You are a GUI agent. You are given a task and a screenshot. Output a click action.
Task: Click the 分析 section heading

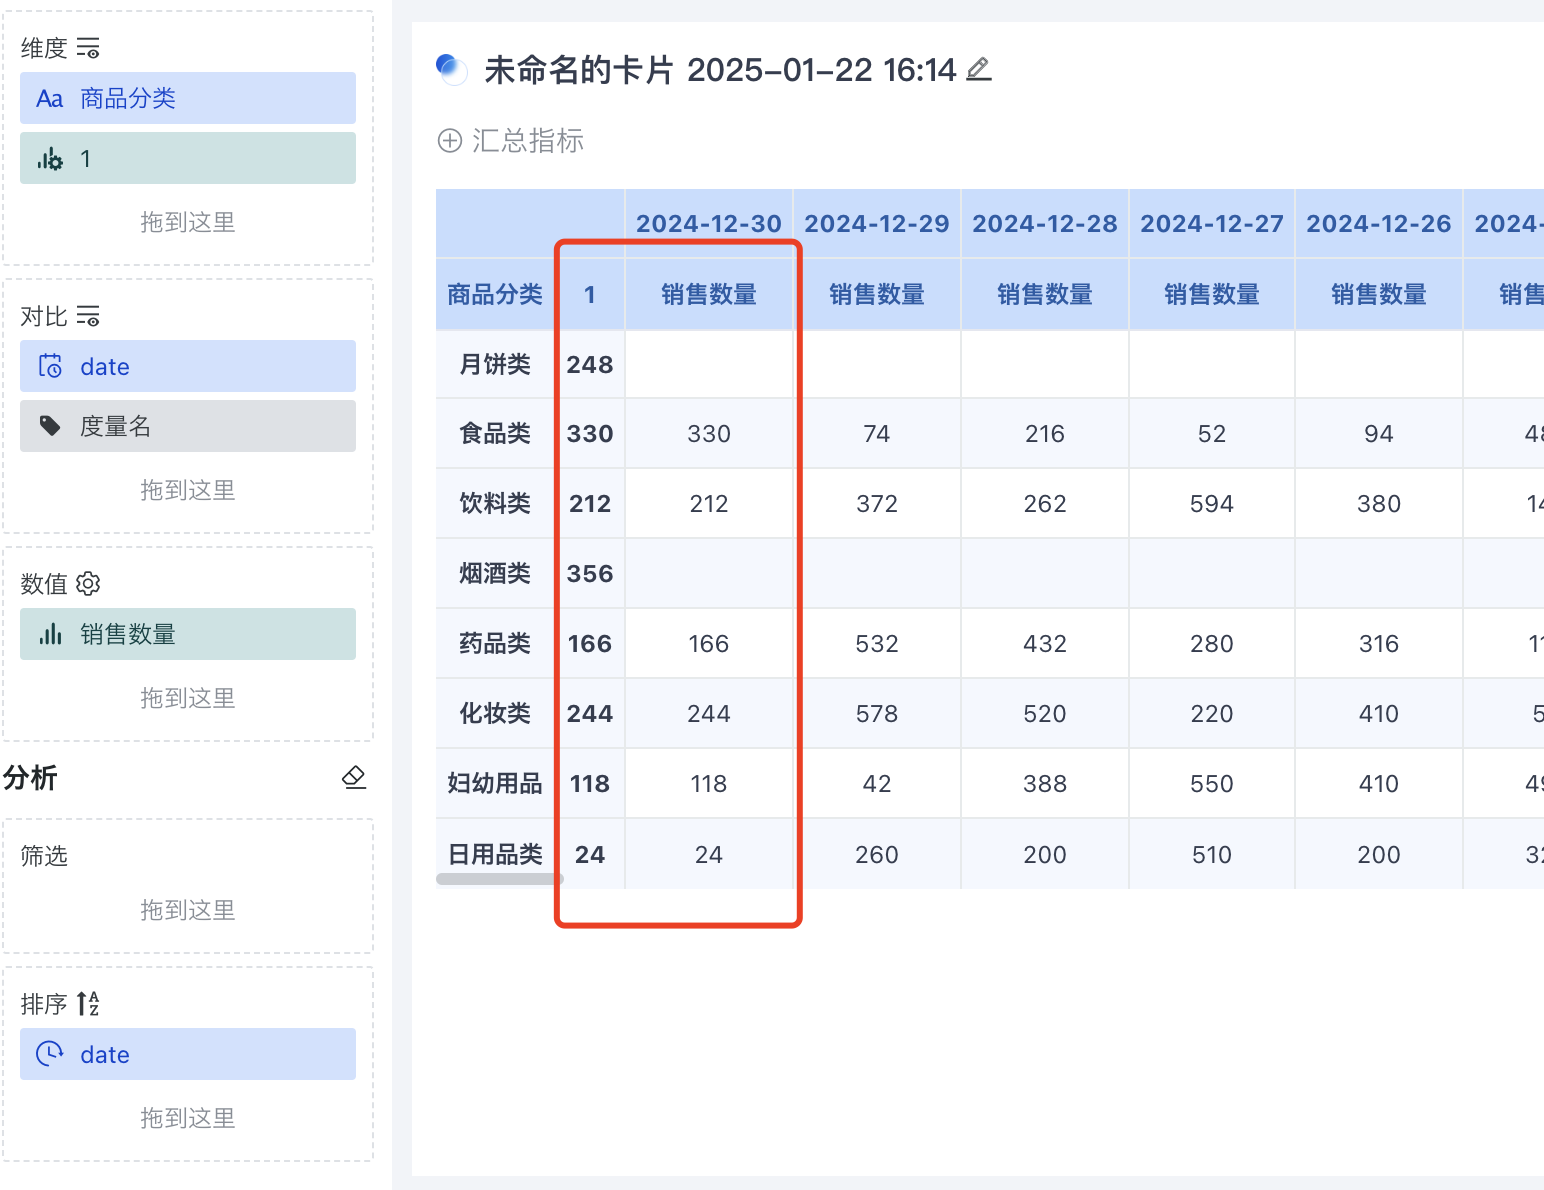(30, 777)
